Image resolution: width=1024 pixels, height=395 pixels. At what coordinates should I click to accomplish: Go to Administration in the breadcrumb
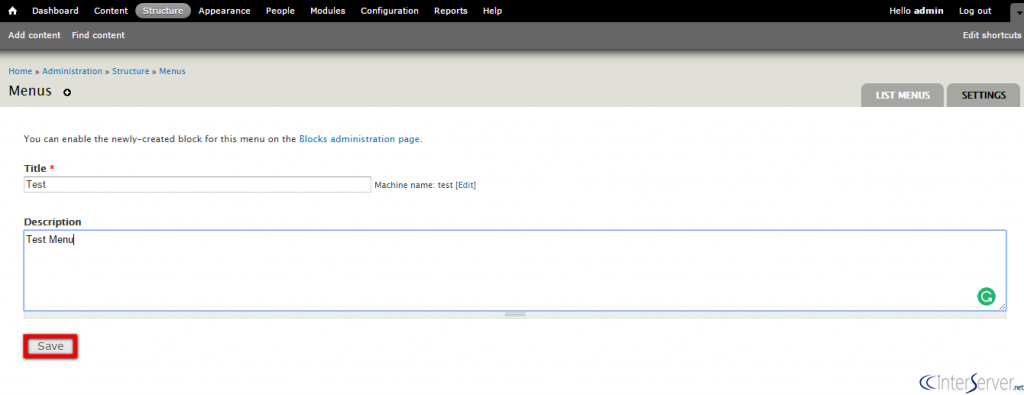(72, 71)
